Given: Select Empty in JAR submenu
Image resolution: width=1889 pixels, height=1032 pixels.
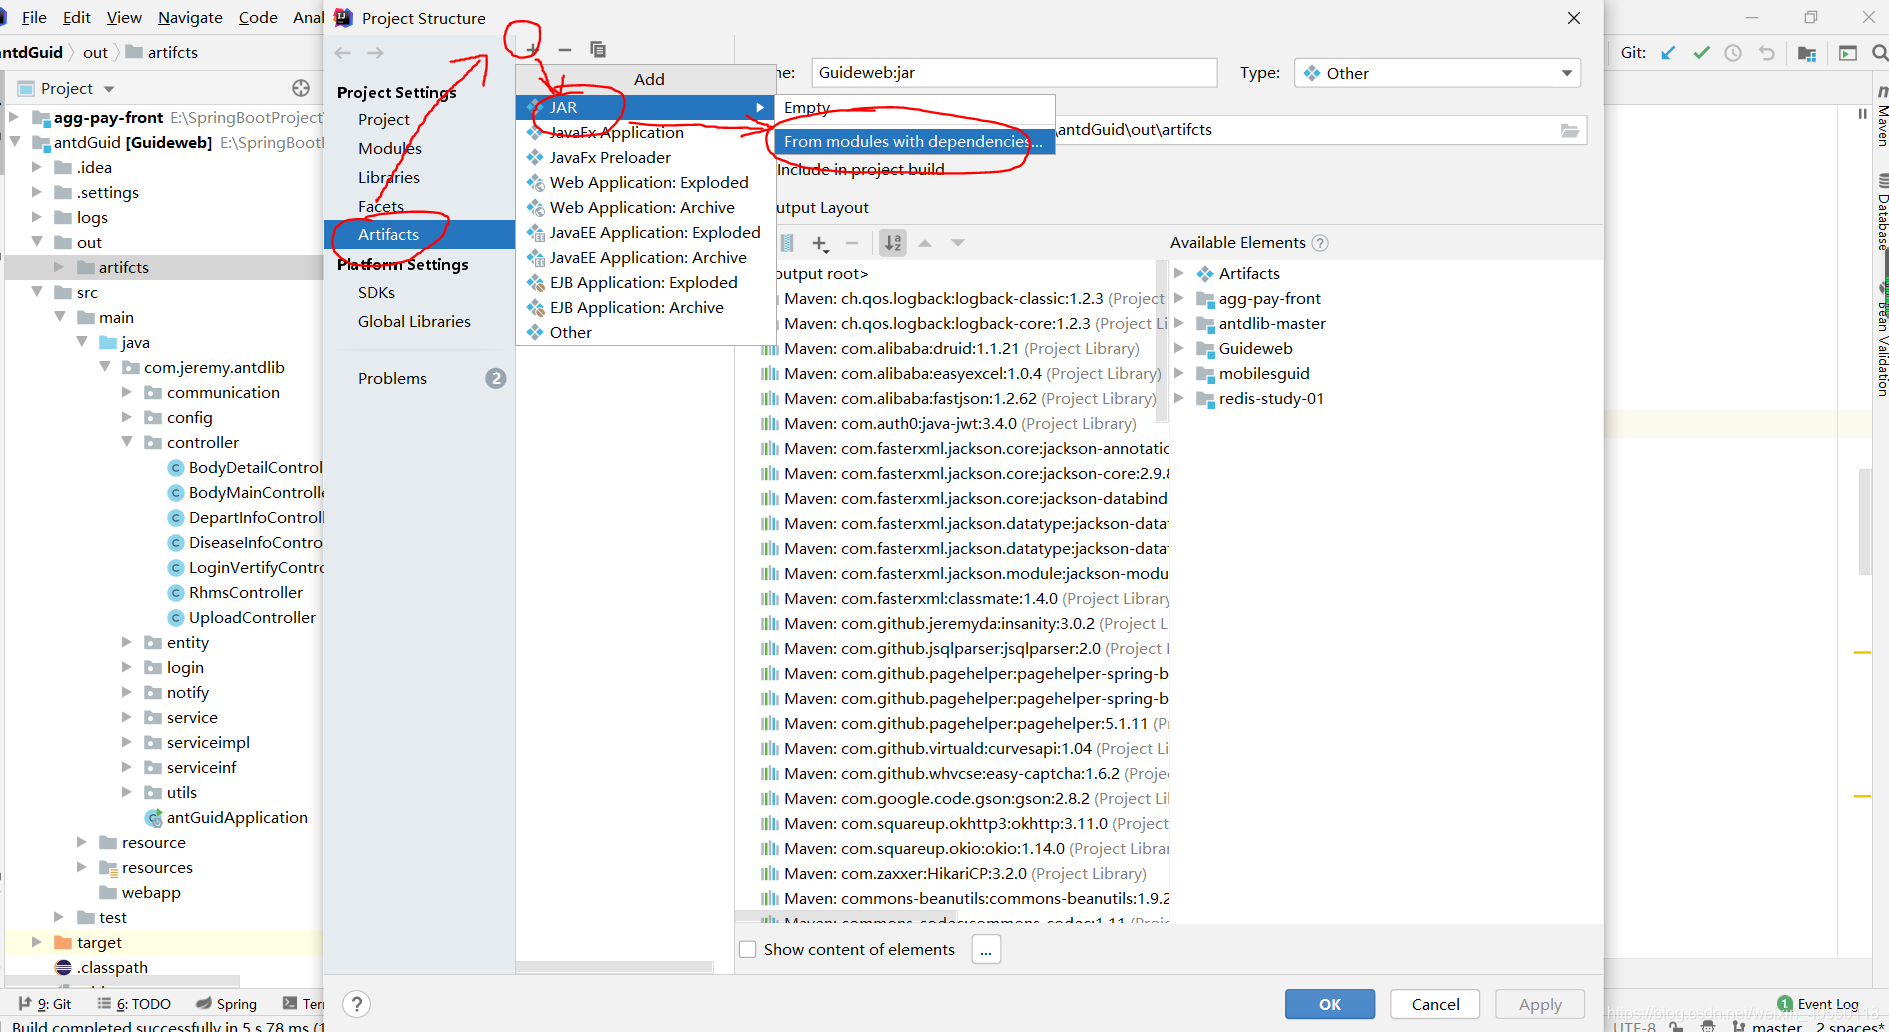Looking at the screenshot, I should (915, 108).
